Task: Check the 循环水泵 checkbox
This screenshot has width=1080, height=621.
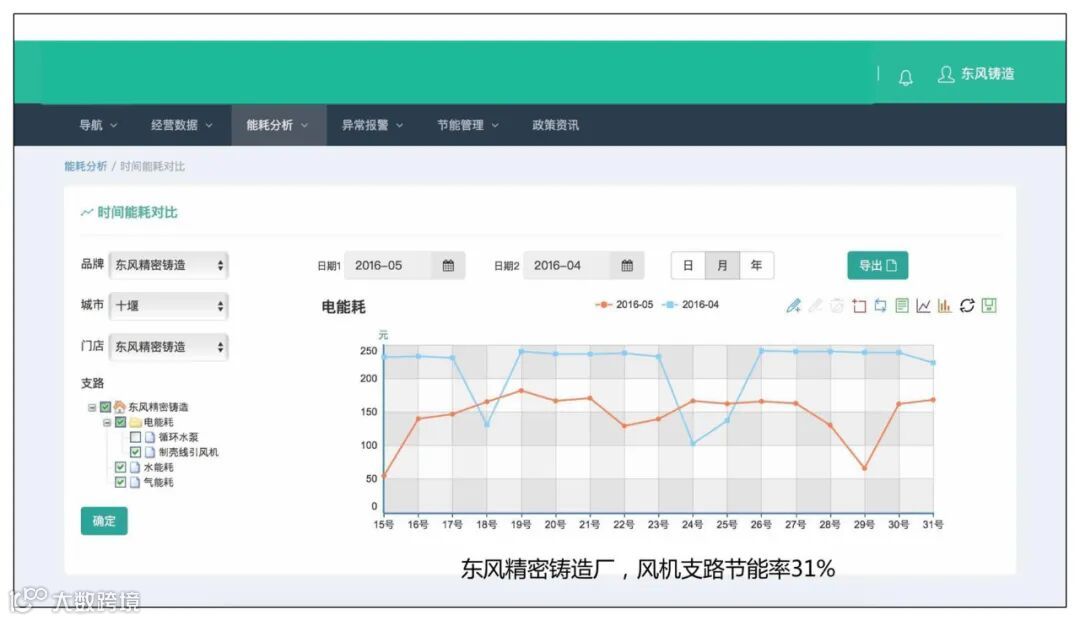Action: [x=135, y=437]
